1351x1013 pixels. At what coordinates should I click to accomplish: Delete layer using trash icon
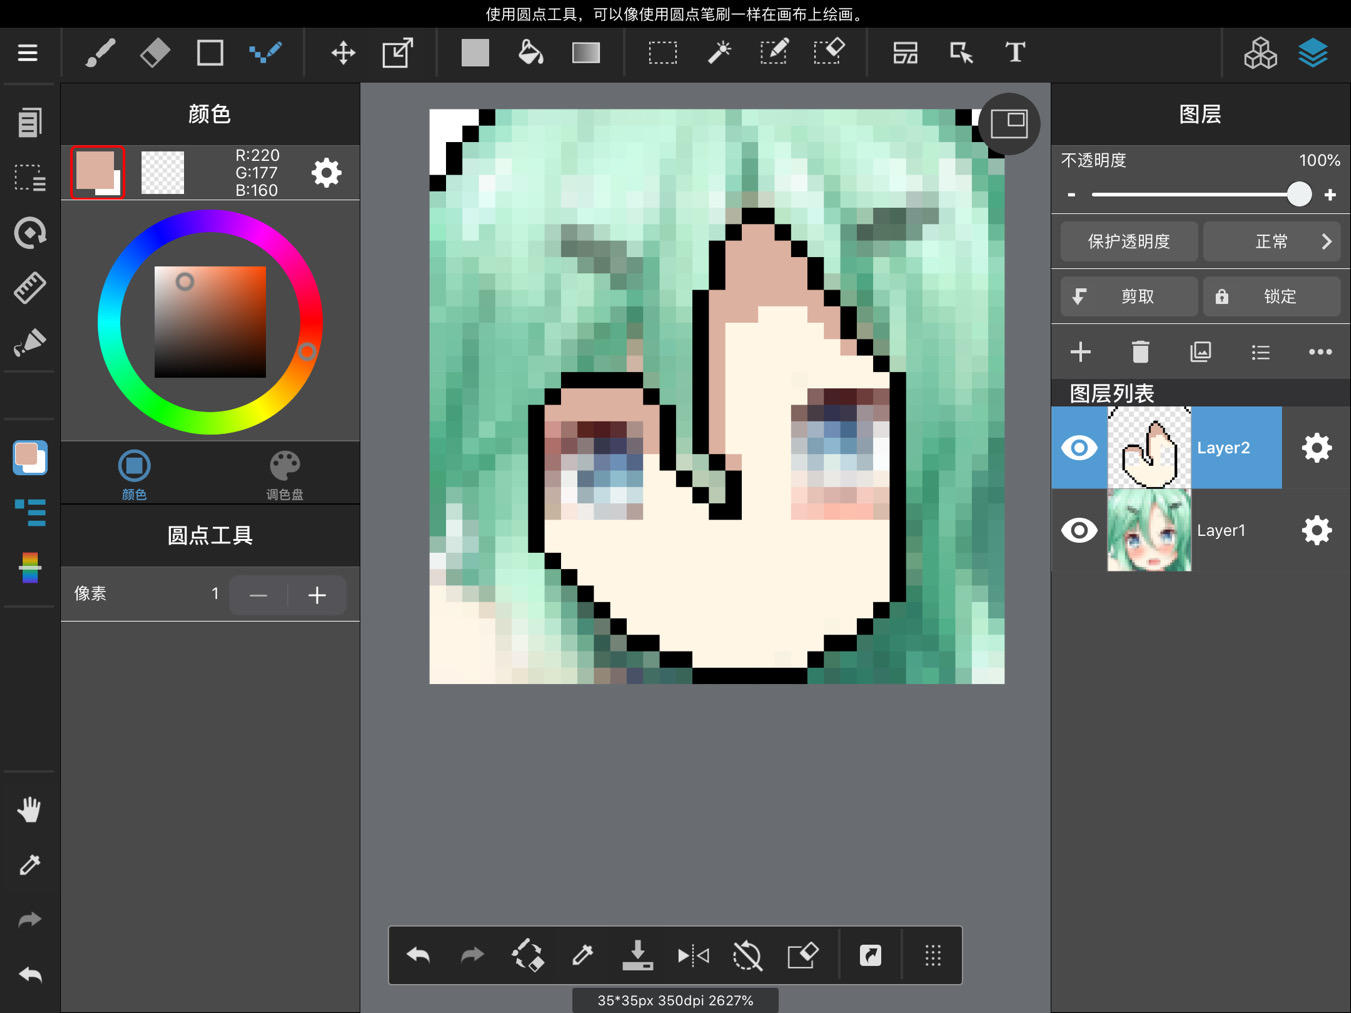[x=1140, y=352]
